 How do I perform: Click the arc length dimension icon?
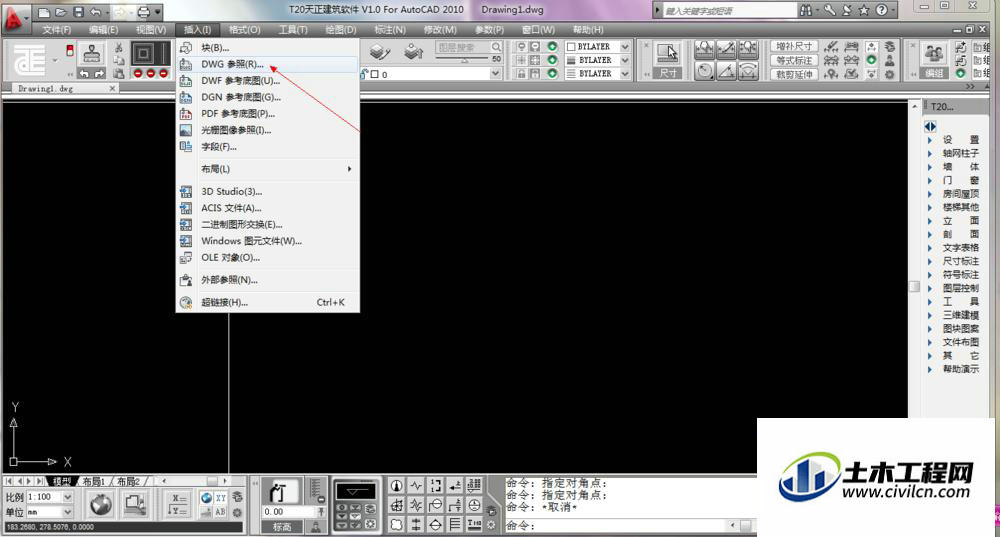[748, 71]
